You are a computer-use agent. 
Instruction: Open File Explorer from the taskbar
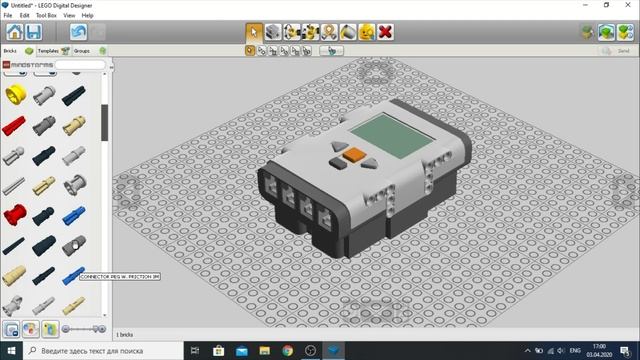(x=264, y=351)
